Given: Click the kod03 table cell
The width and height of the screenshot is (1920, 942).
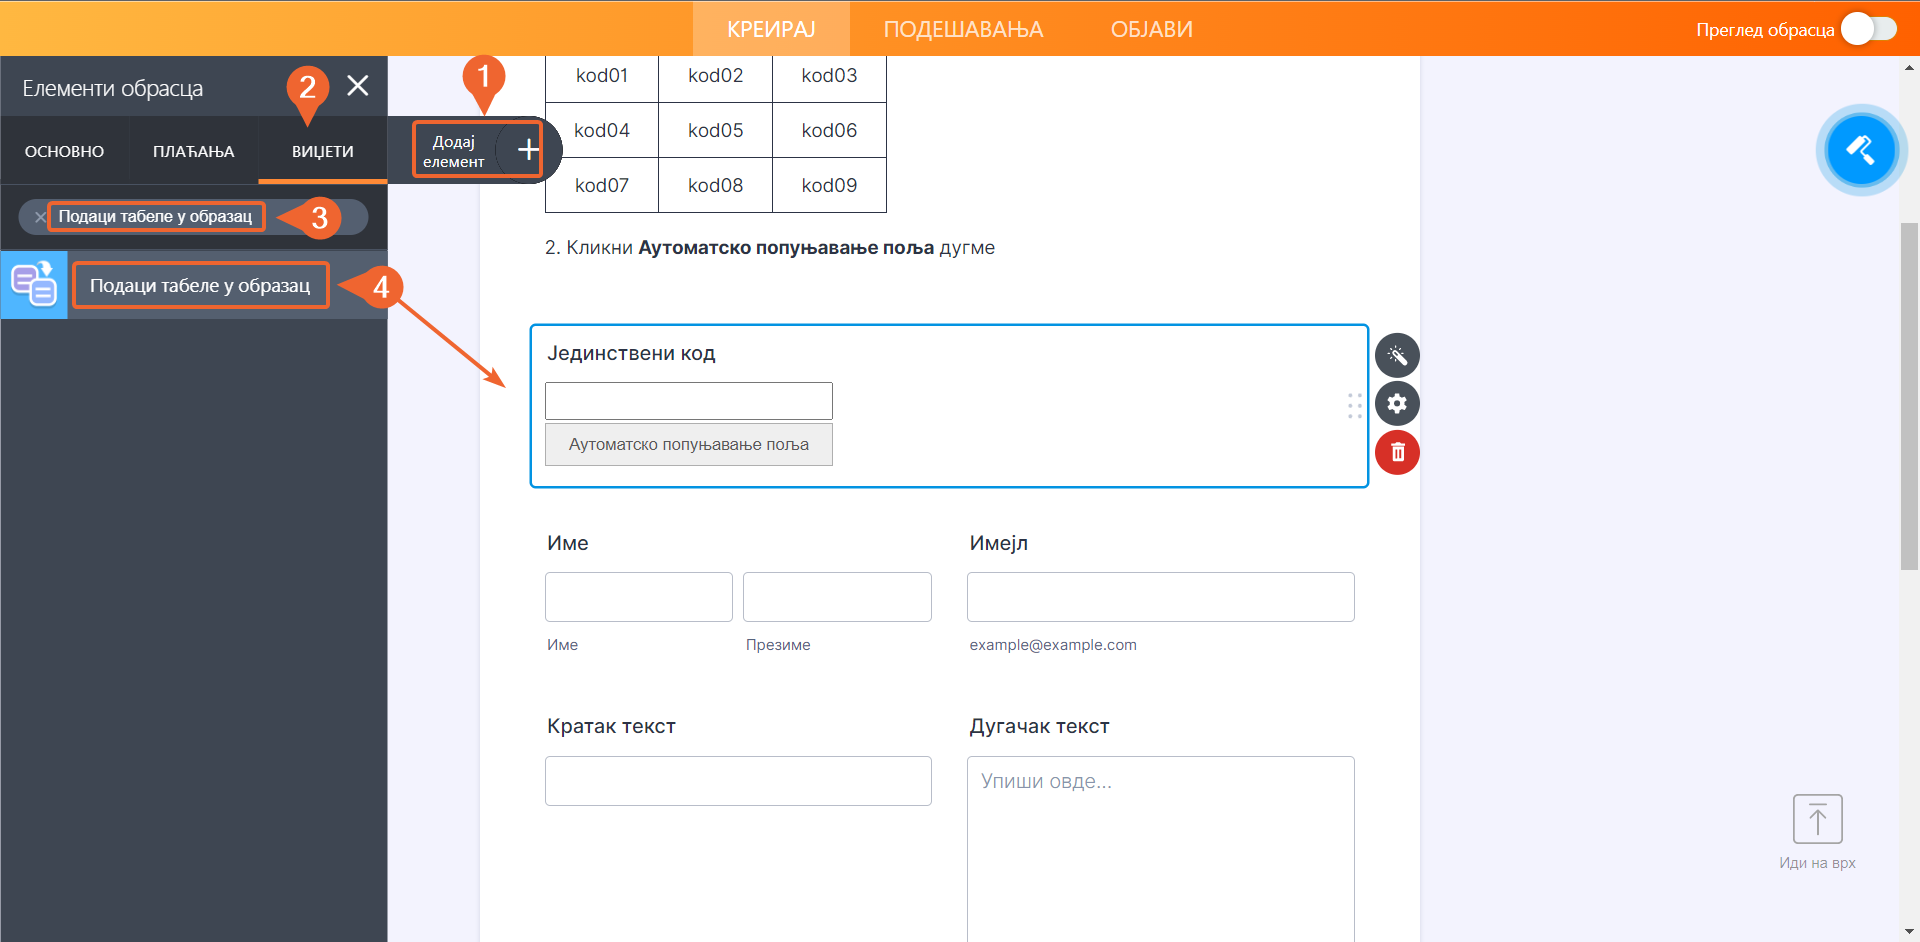Looking at the screenshot, I should 829,76.
